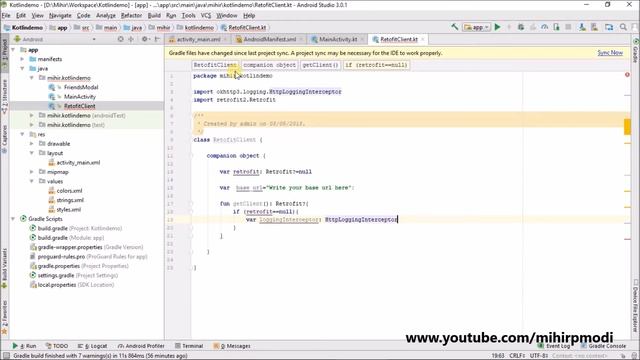The width and height of the screenshot is (640, 360).
Task: Open the Terminal tool window
Action: pyautogui.click(x=189, y=346)
